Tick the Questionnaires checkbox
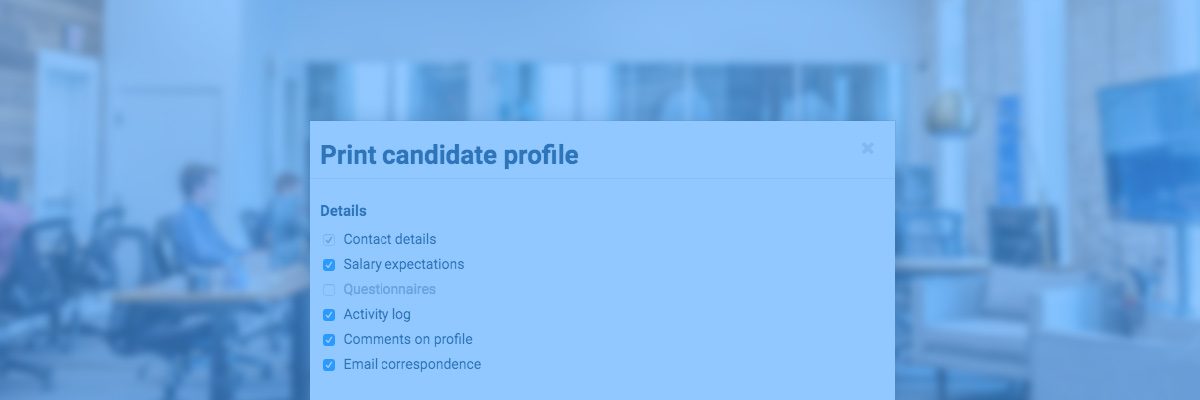Image resolution: width=1200 pixels, height=400 pixels. tap(329, 290)
